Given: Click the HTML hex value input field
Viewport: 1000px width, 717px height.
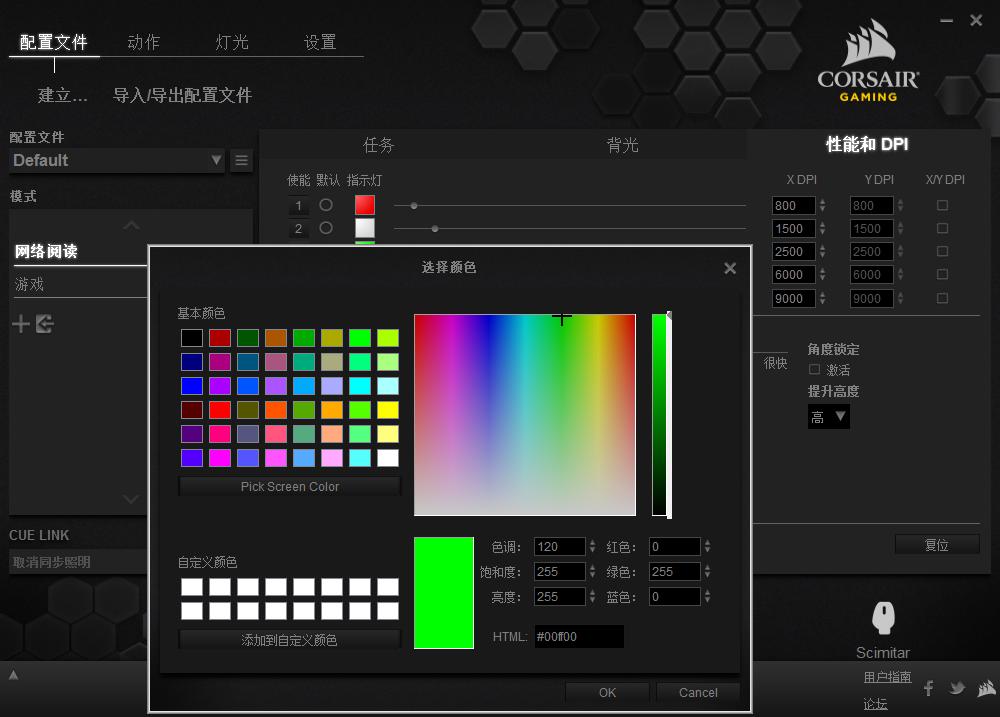Looking at the screenshot, I should [x=579, y=636].
